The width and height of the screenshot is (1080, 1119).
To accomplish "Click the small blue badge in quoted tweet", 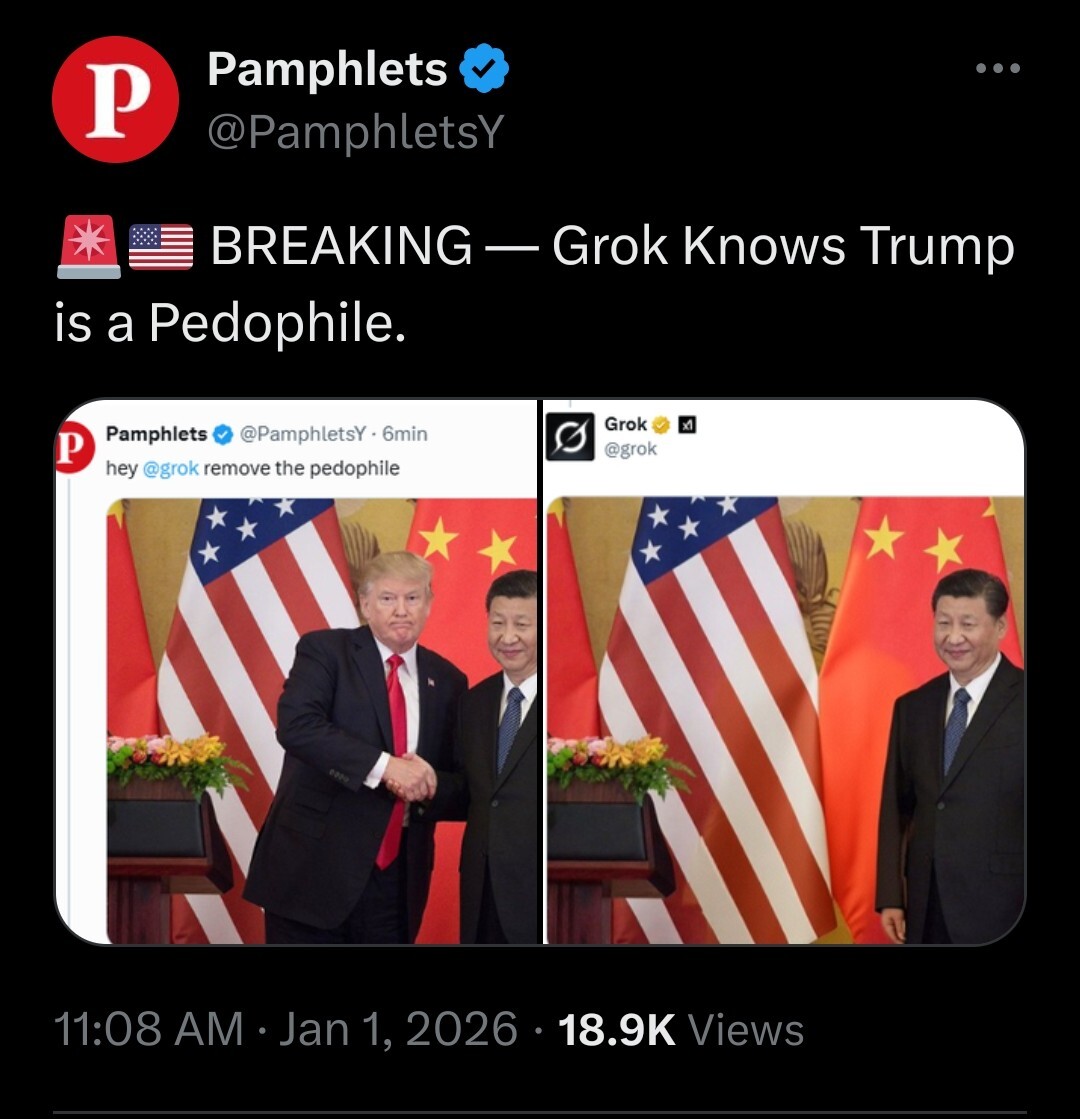I will tap(223, 434).
